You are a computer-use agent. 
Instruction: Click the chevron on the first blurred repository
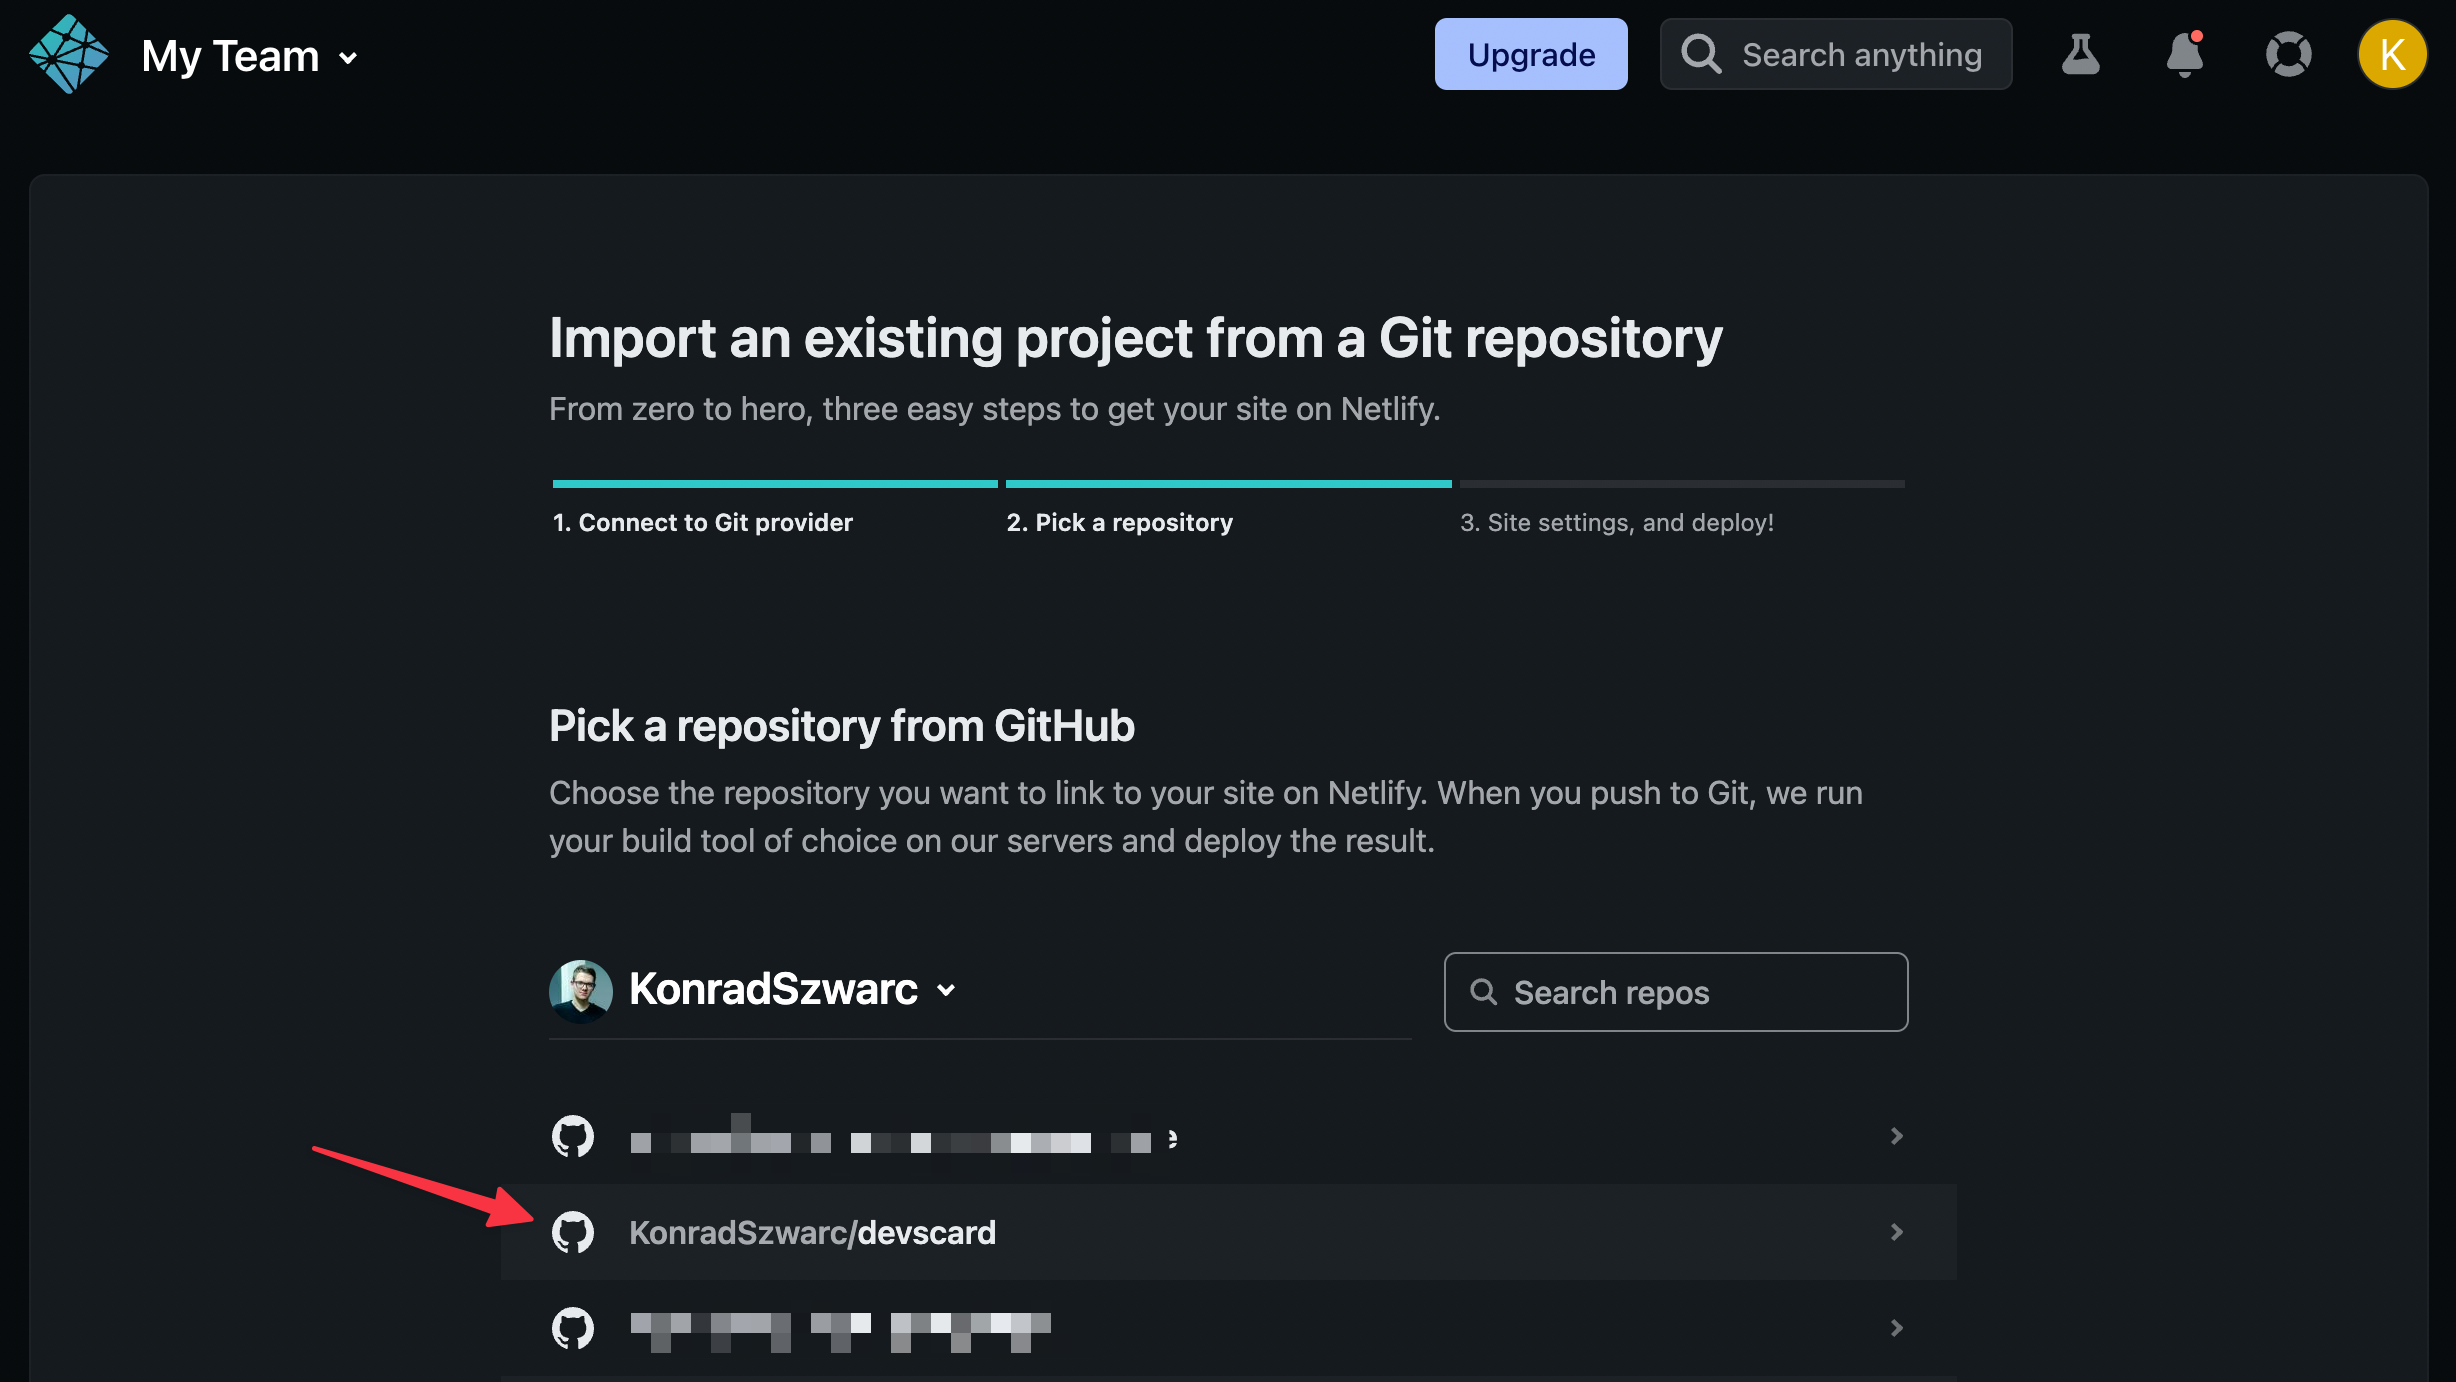point(1896,1136)
